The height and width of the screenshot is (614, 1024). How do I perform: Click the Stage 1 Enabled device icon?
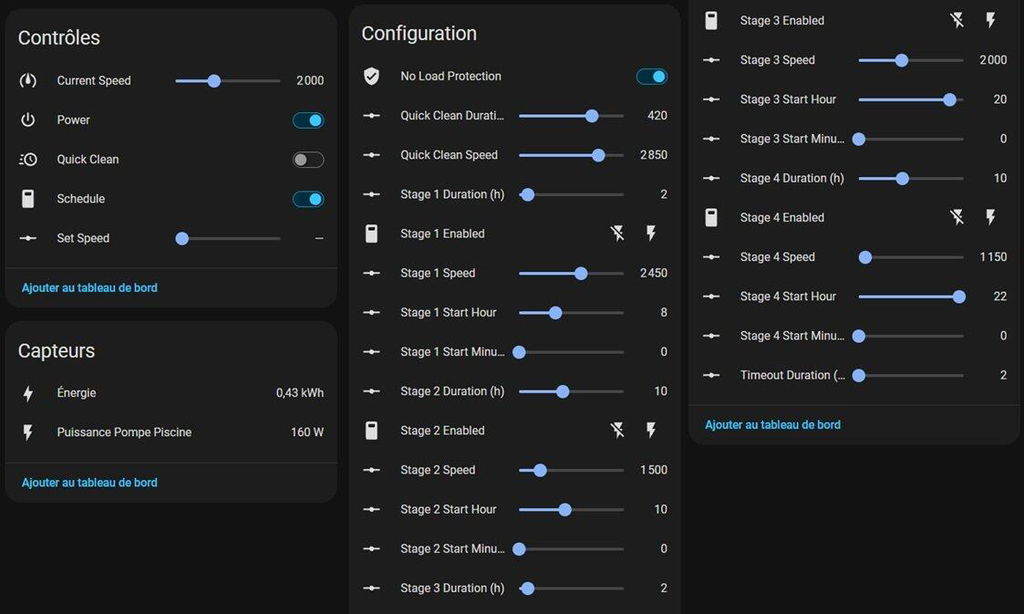click(x=372, y=233)
